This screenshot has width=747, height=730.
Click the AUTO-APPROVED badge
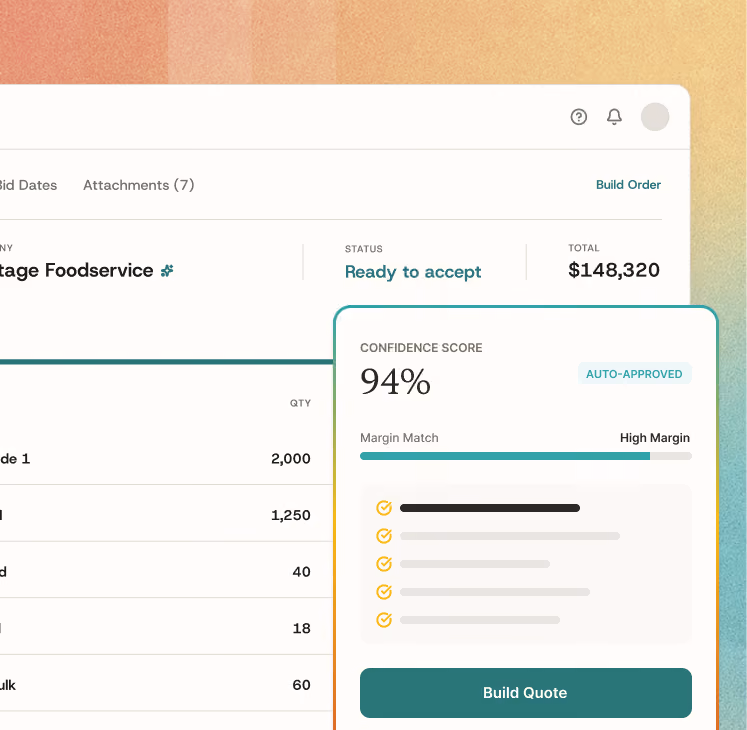[x=634, y=374]
